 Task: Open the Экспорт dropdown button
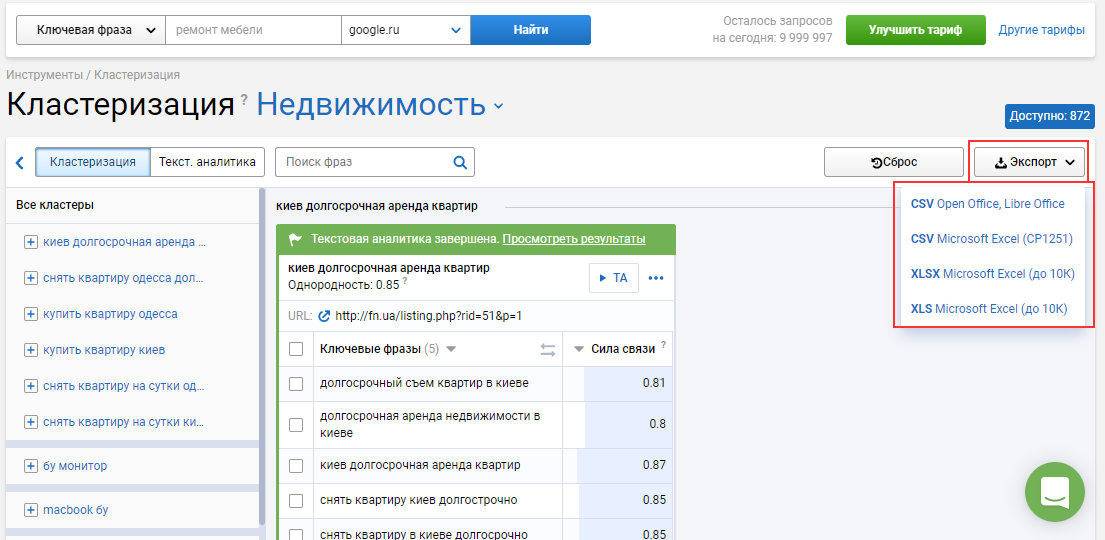tap(1029, 162)
